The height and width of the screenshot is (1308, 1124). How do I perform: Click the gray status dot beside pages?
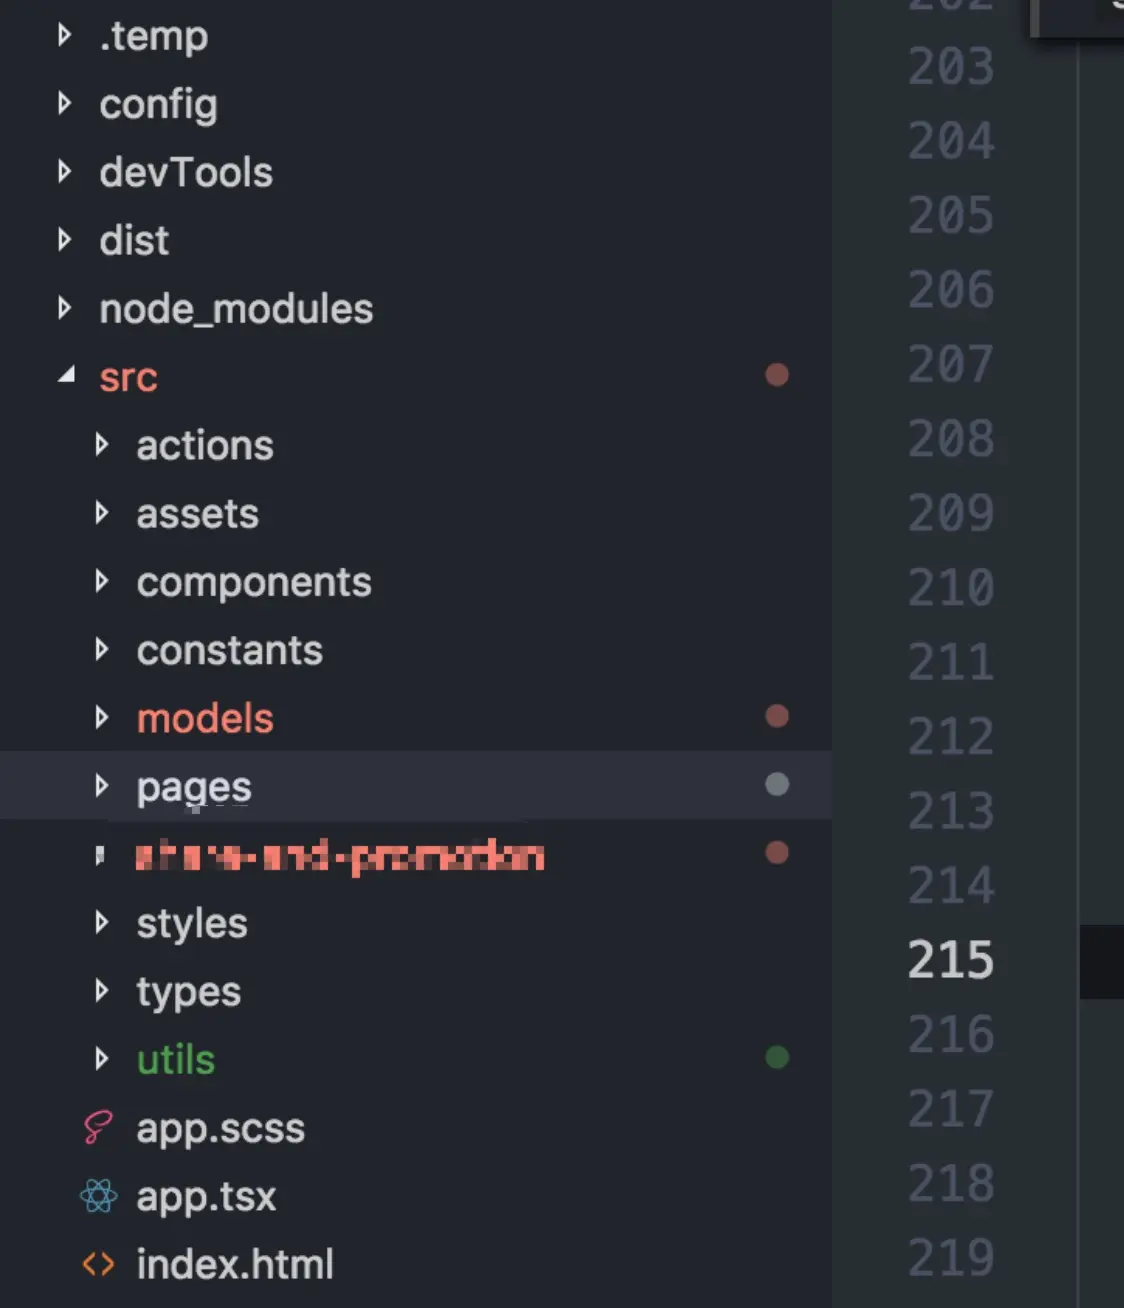tap(777, 784)
